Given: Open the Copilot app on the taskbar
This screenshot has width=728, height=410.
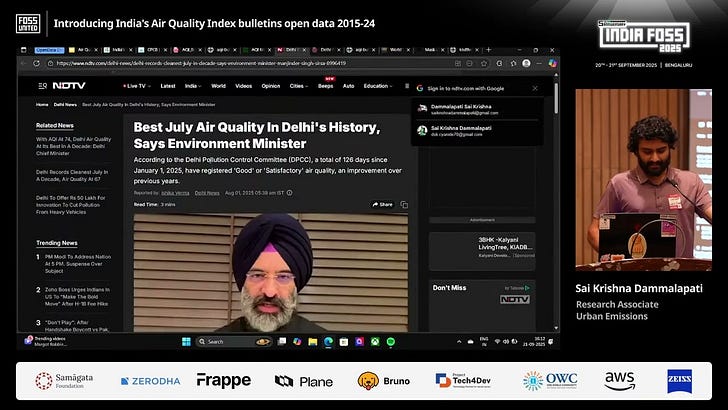Looking at the screenshot, I should [297, 342].
